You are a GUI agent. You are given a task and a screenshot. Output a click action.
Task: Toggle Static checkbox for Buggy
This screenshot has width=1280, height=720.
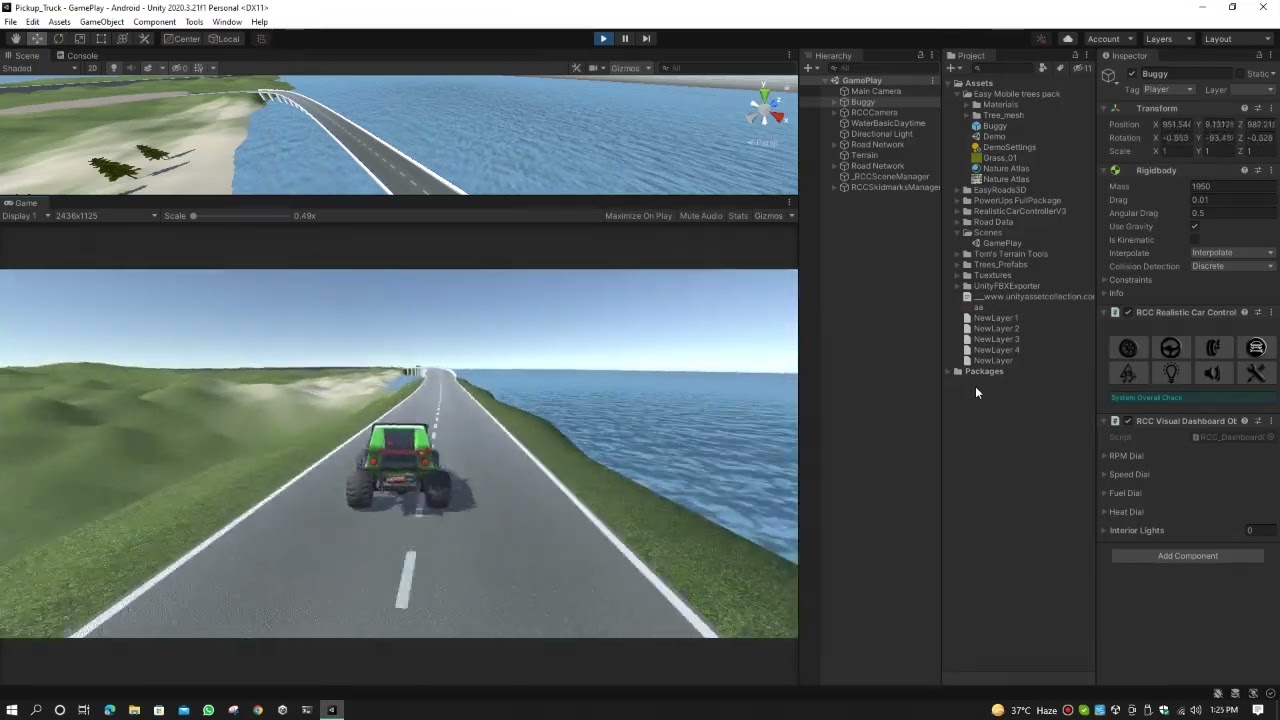[x=1240, y=74]
